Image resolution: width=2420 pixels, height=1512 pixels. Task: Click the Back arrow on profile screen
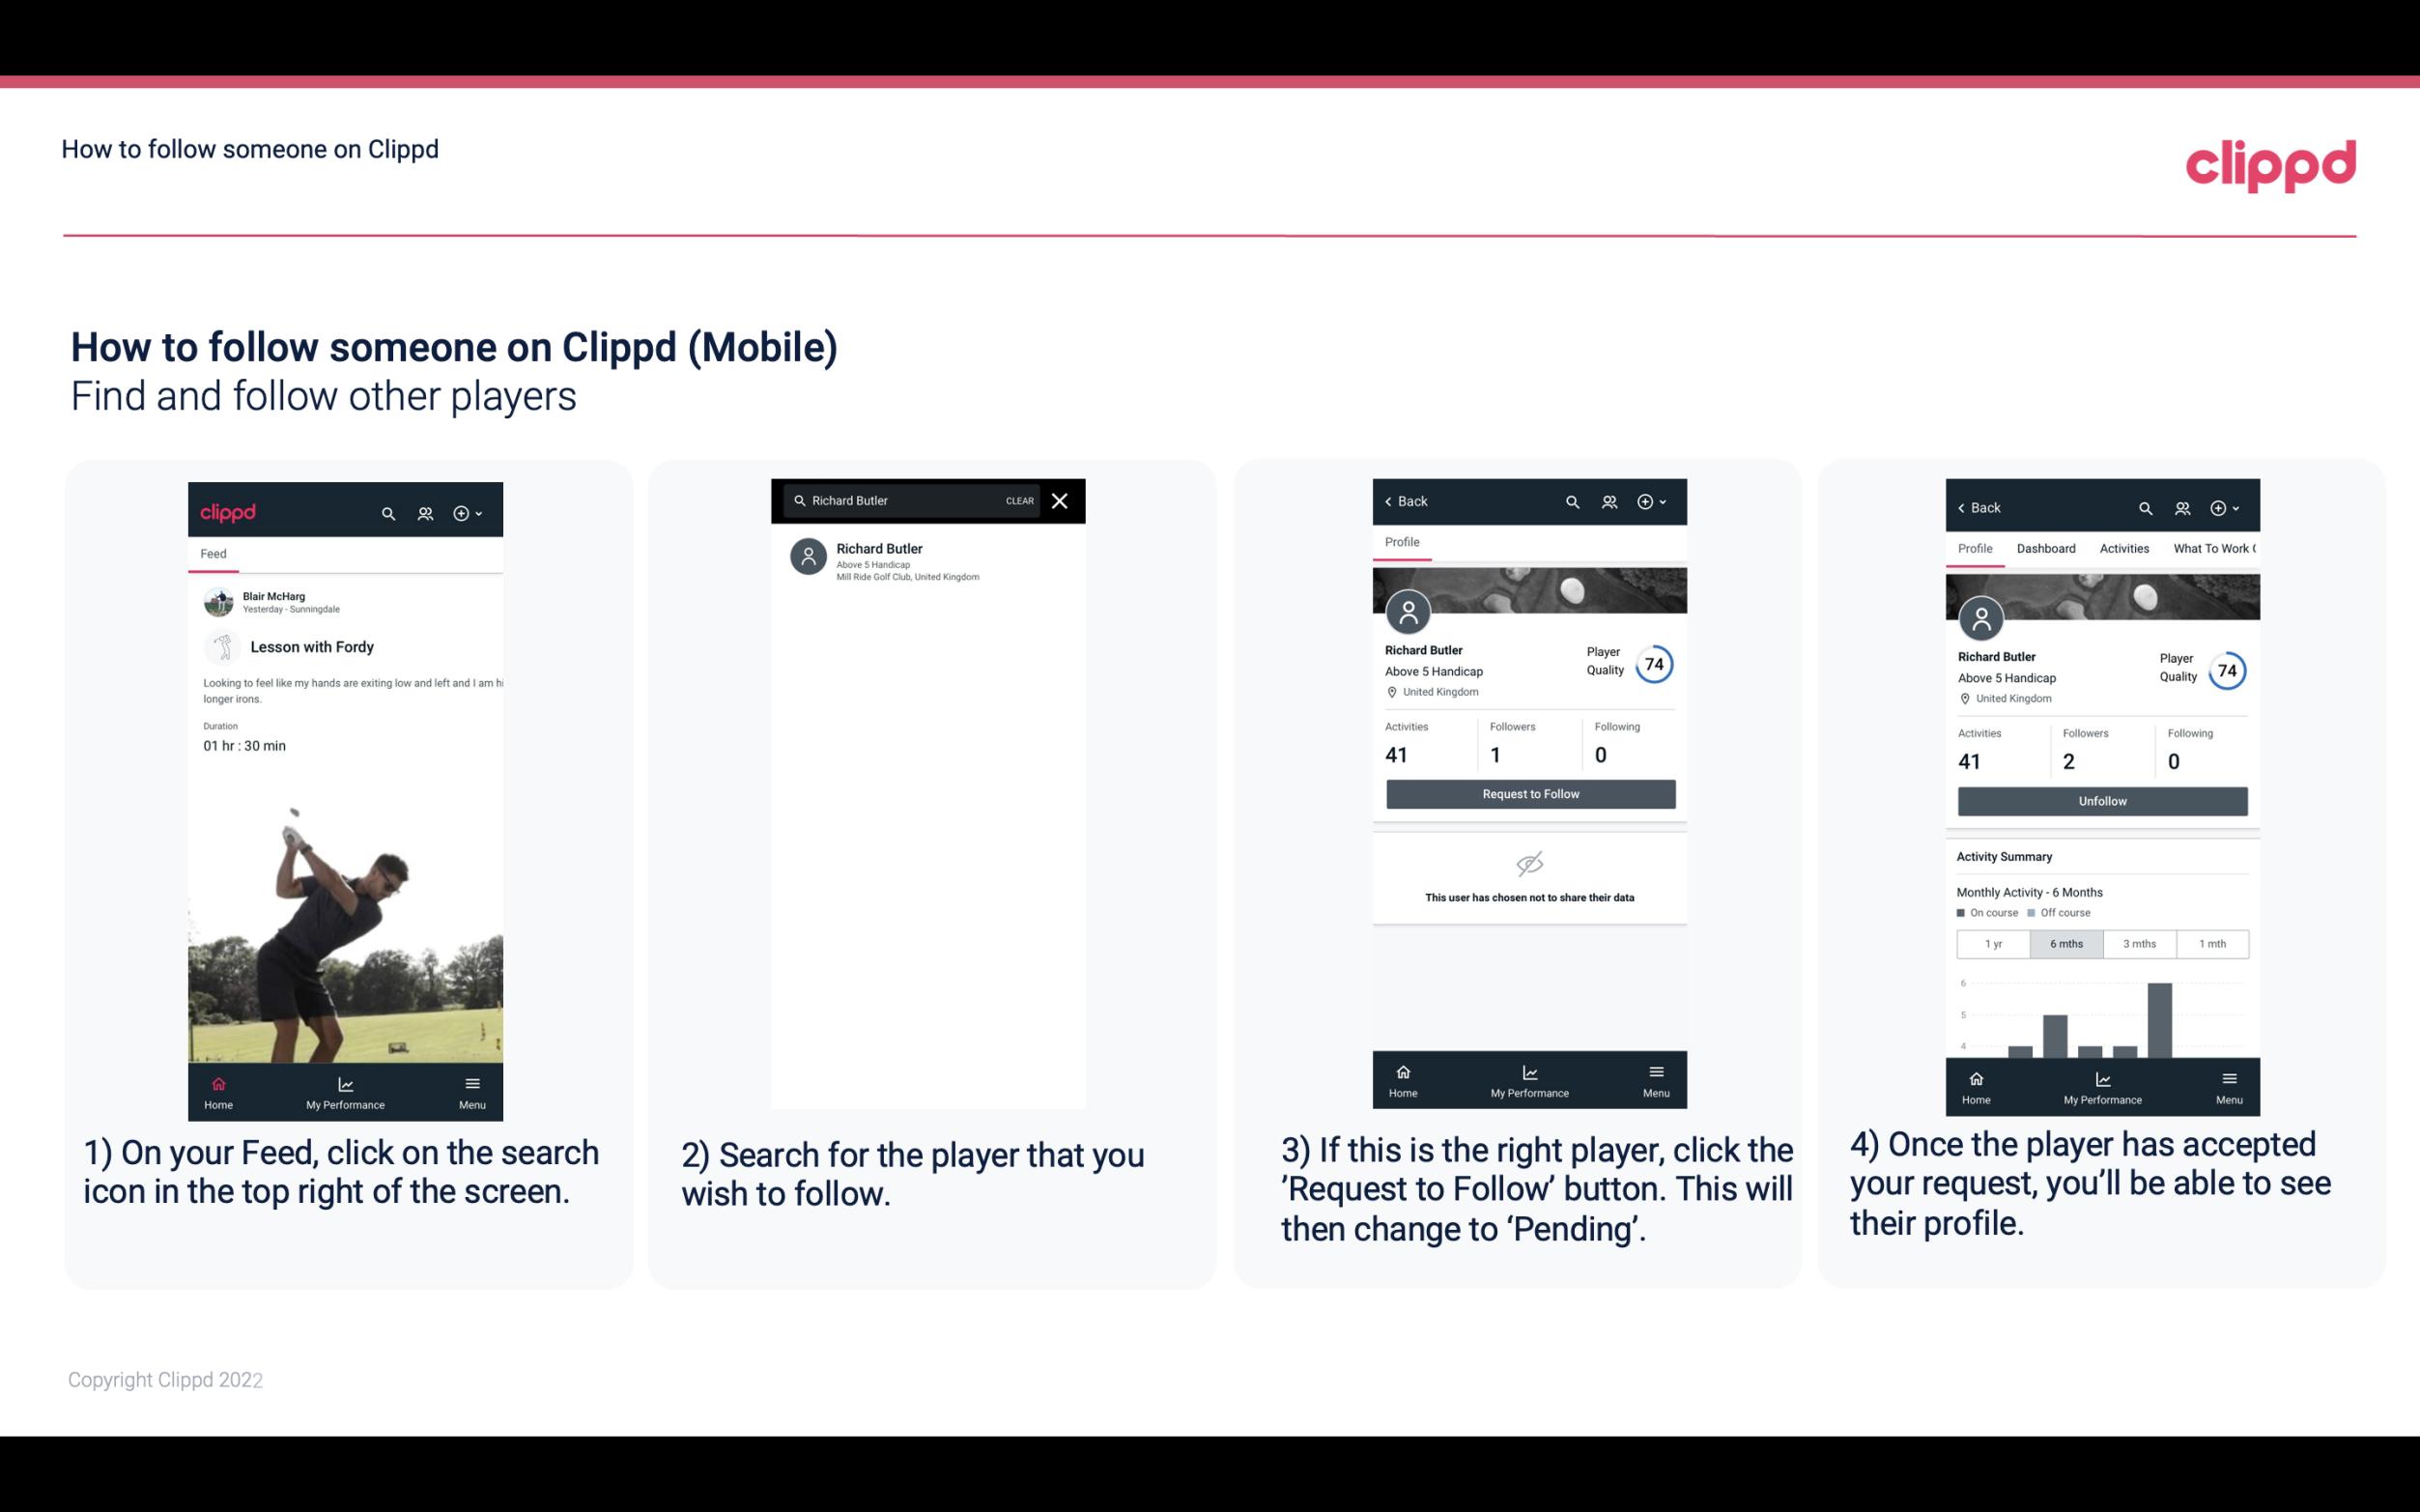tap(1405, 501)
